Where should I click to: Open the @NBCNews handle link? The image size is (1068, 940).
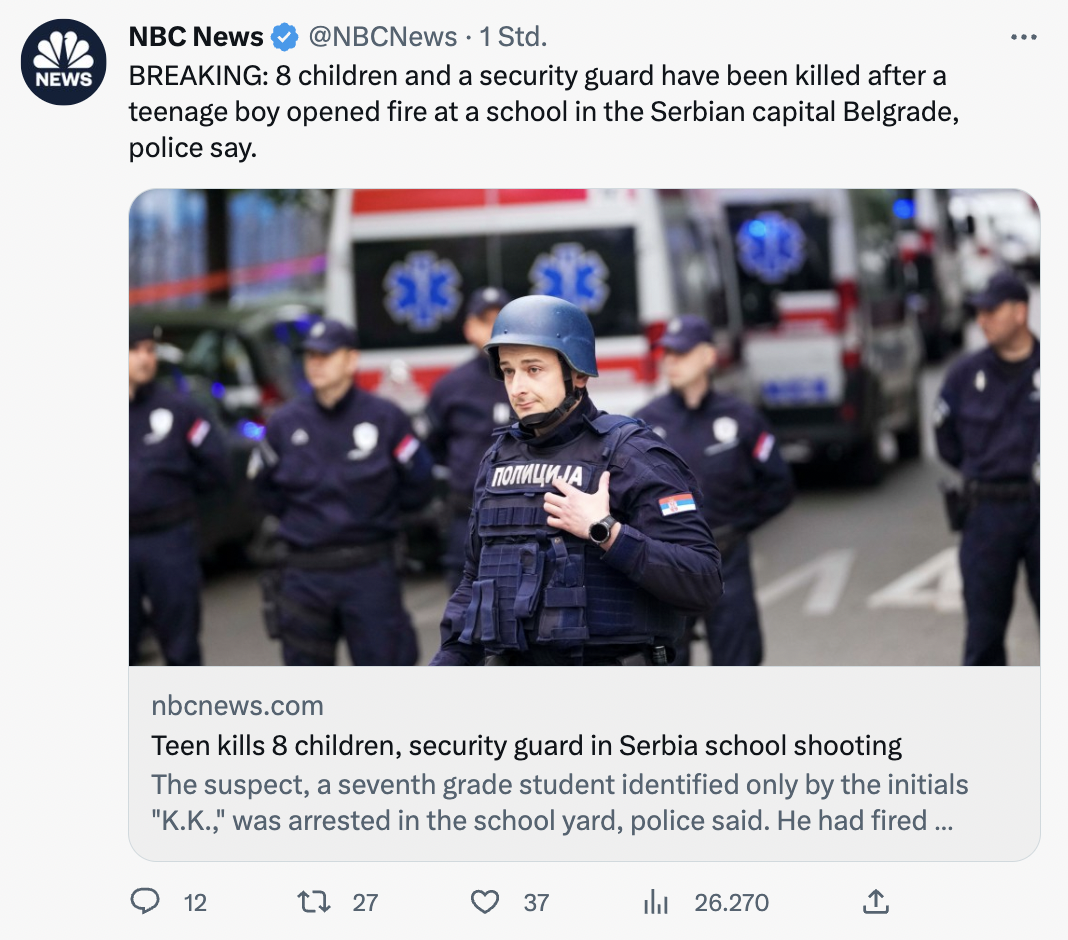click(381, 37)
